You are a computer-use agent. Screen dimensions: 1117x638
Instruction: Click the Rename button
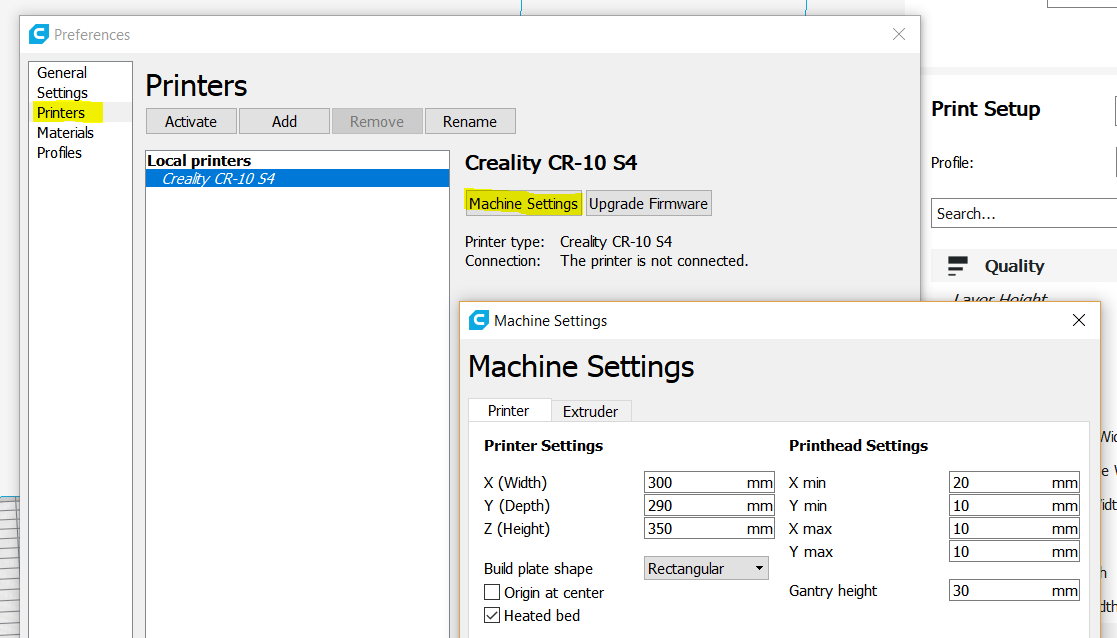470,121
